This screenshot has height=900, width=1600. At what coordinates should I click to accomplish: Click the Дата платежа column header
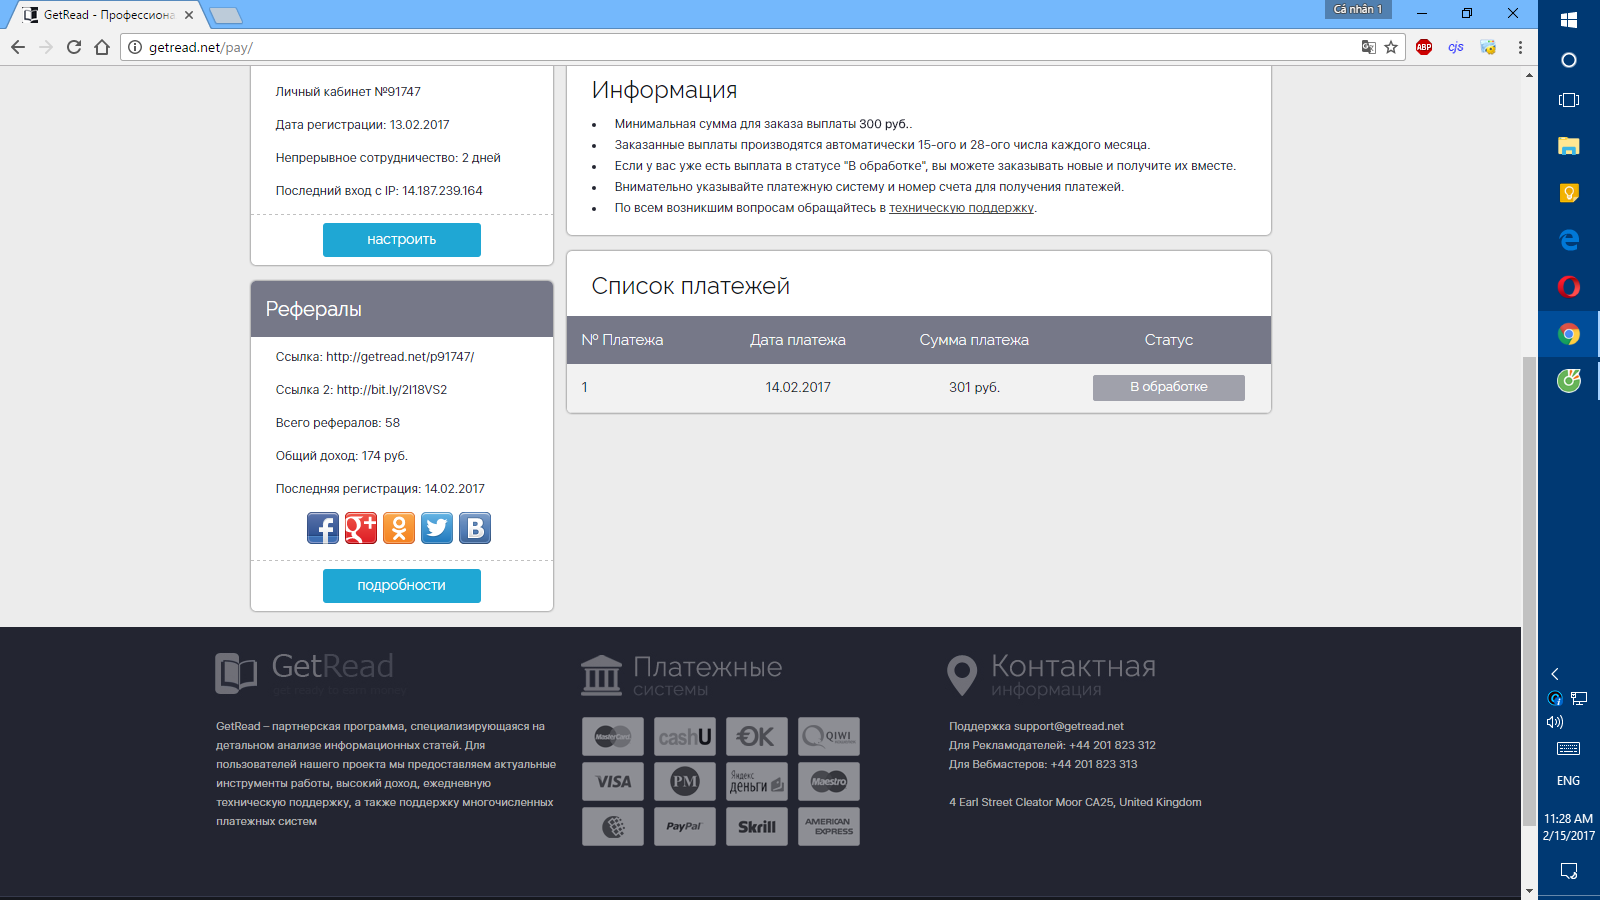[x=798, y=340]
